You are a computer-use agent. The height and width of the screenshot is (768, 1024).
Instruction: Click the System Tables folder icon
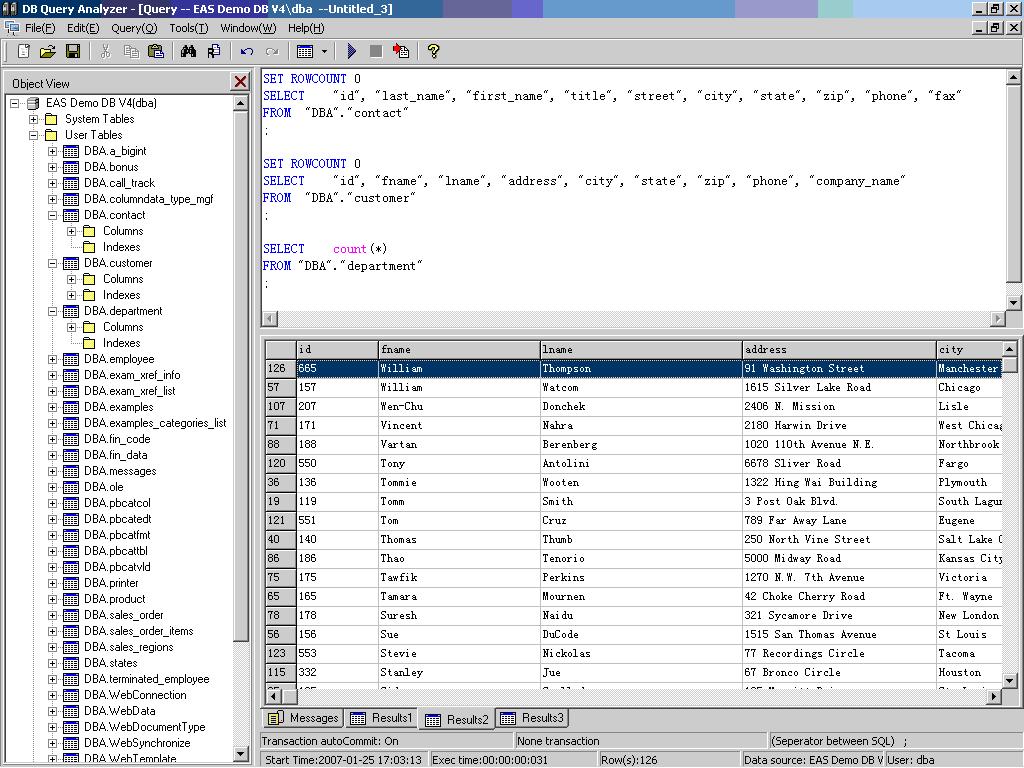(x=52, y=119)
